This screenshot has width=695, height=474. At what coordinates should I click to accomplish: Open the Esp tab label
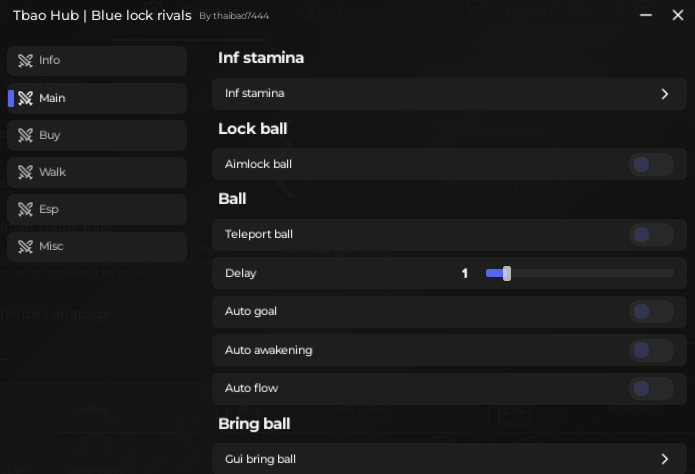pos(49,209)
